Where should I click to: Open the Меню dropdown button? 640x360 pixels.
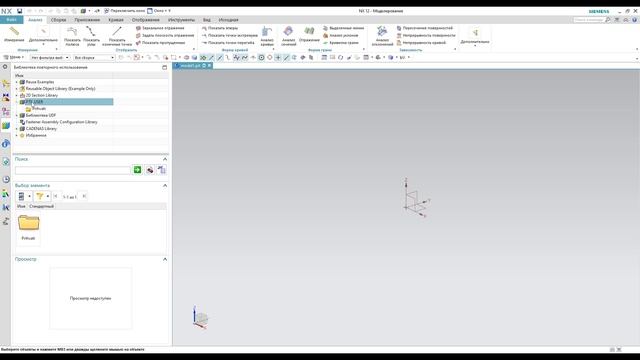pyautogui.click(x=14, y=58)
